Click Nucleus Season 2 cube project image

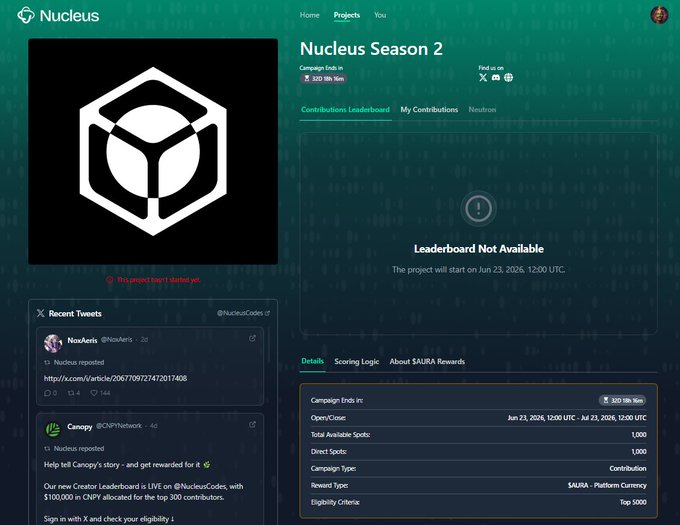coord(153,151)
